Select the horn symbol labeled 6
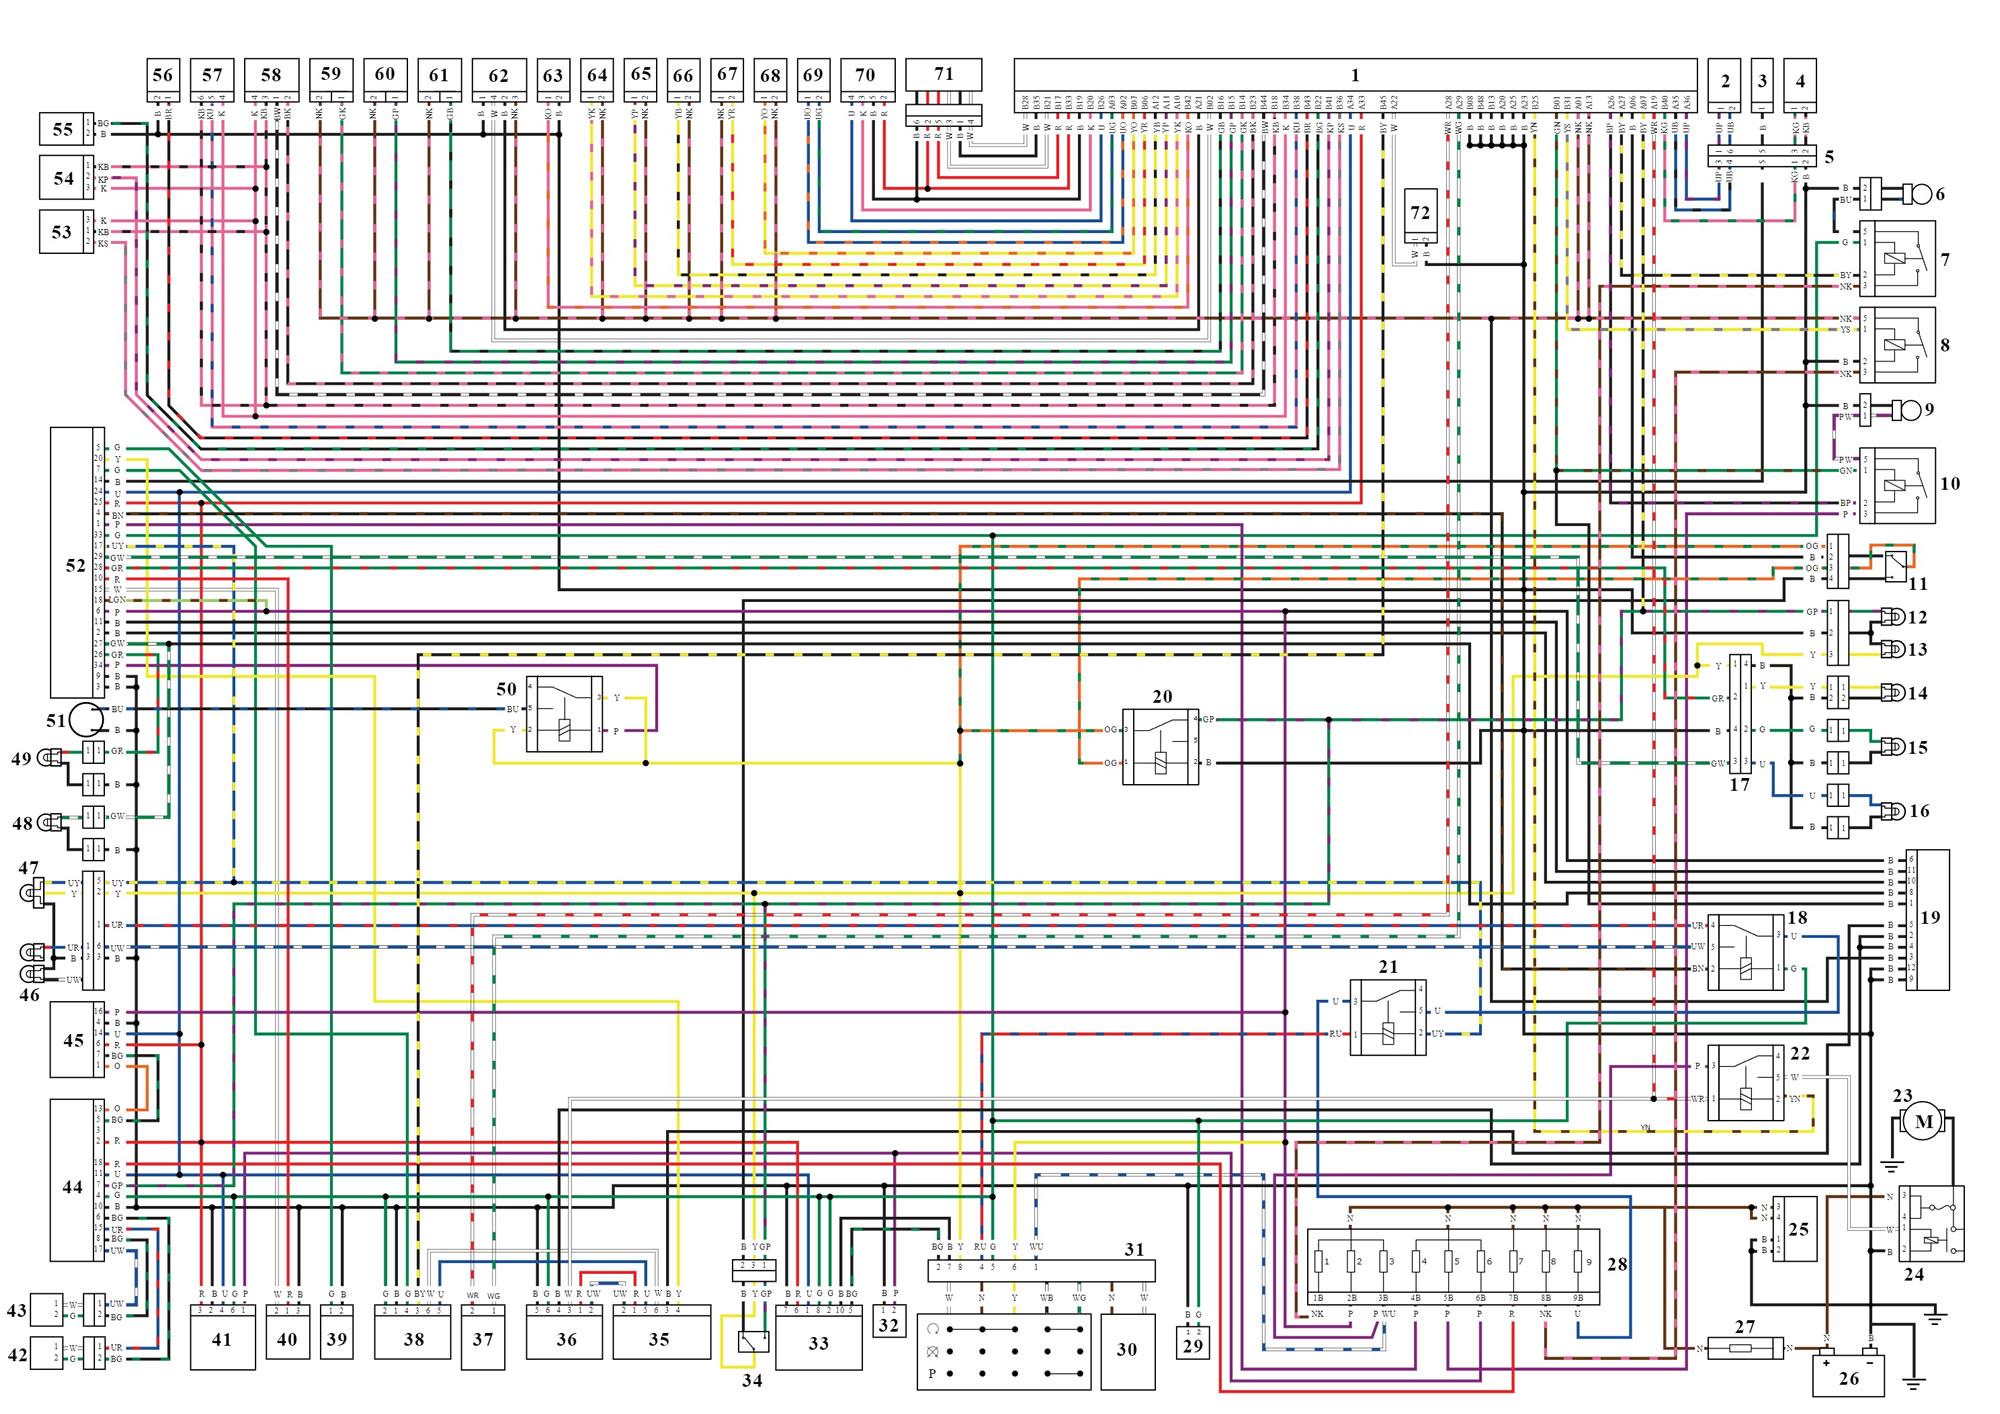 coord(1917,193)
